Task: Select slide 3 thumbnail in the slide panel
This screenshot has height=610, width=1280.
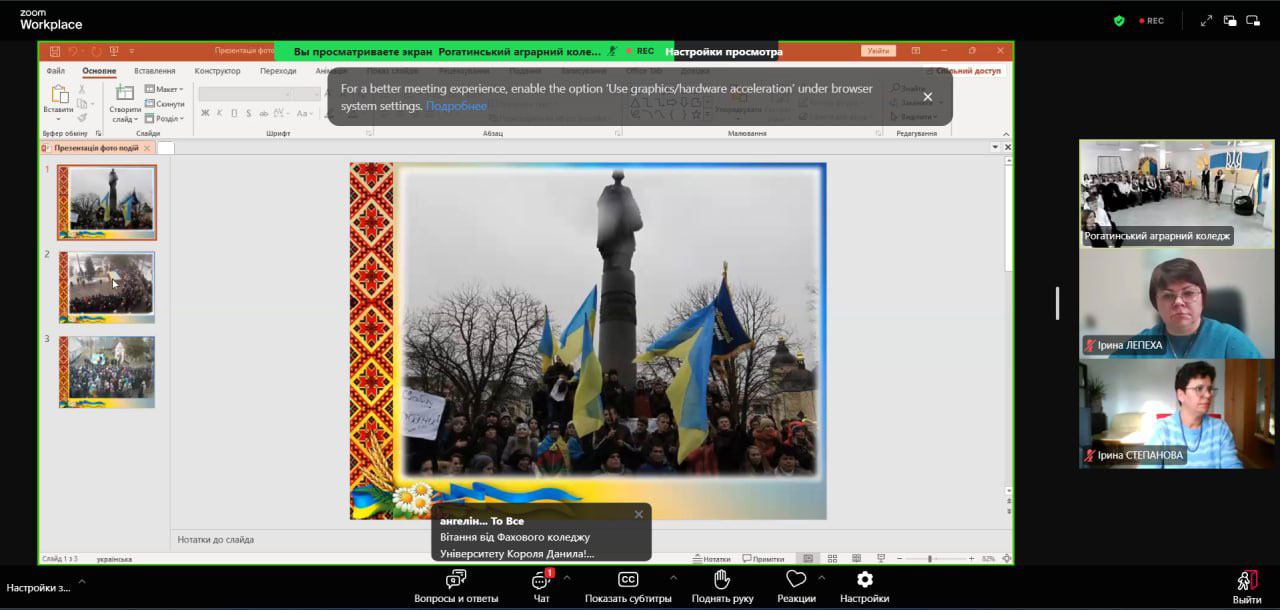Action: click(107, 371)
